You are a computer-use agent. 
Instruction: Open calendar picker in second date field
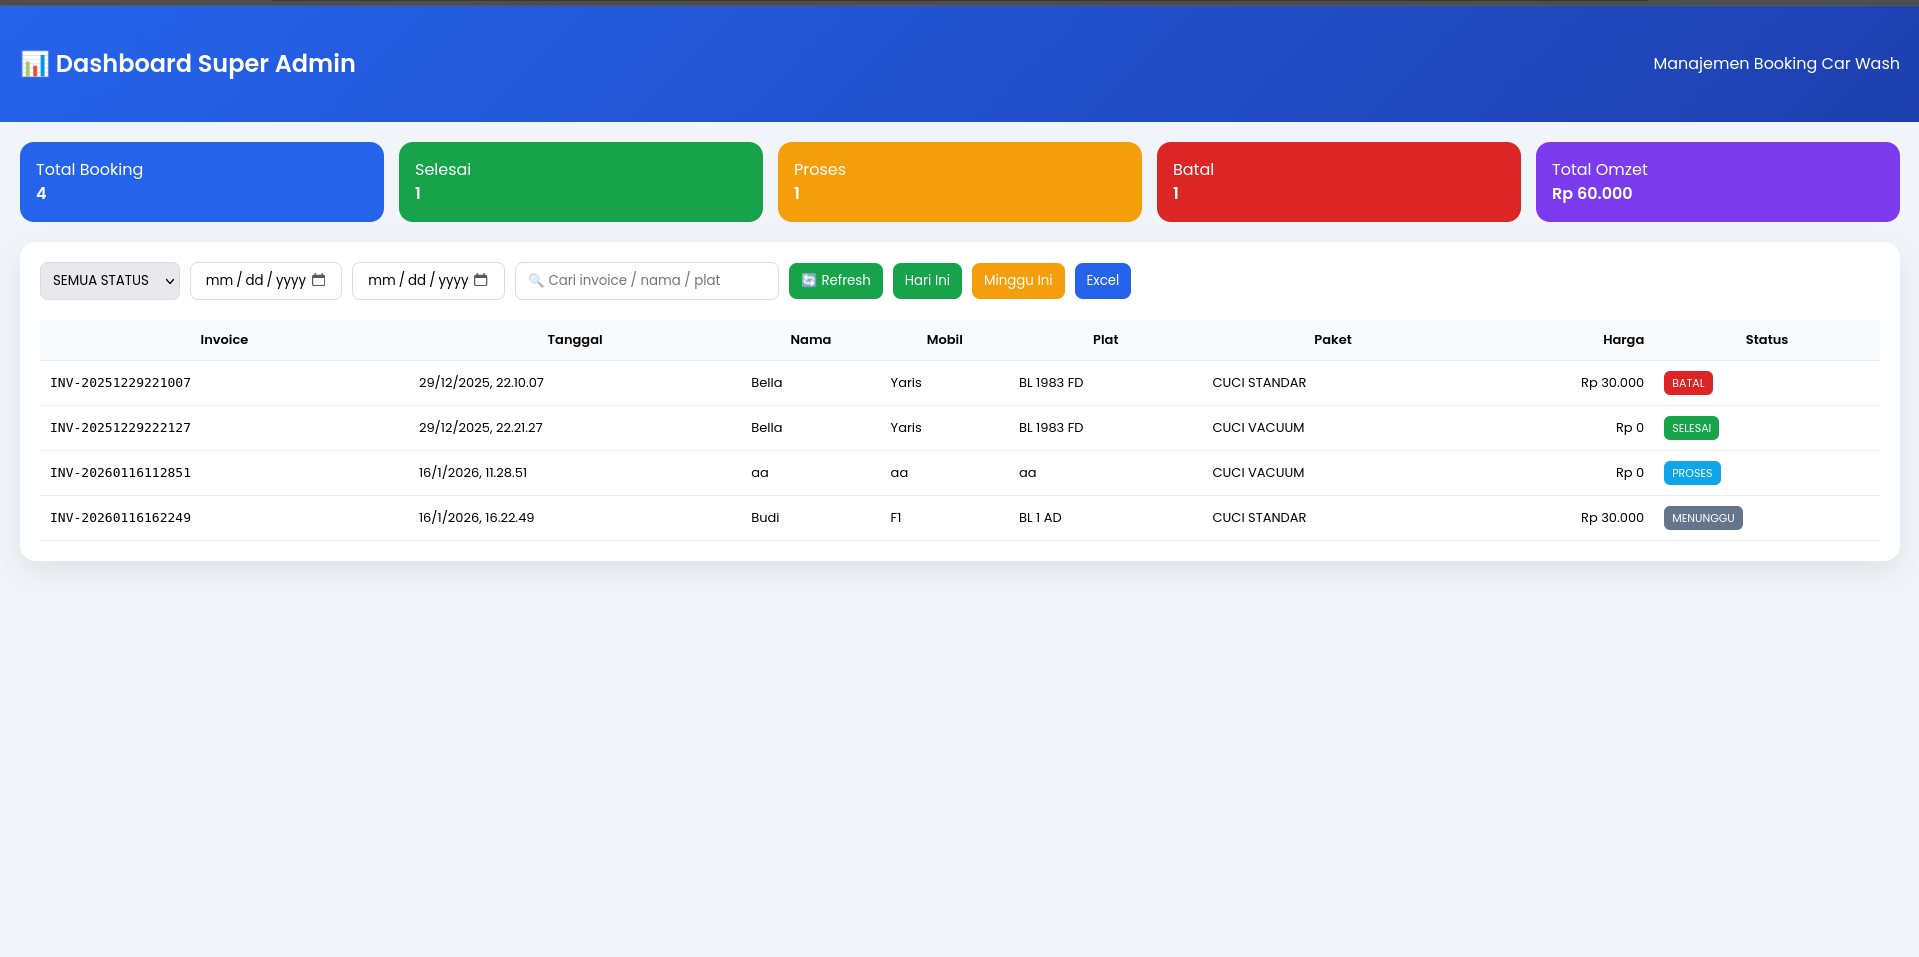pyautogui.click(x=481, y=280)
